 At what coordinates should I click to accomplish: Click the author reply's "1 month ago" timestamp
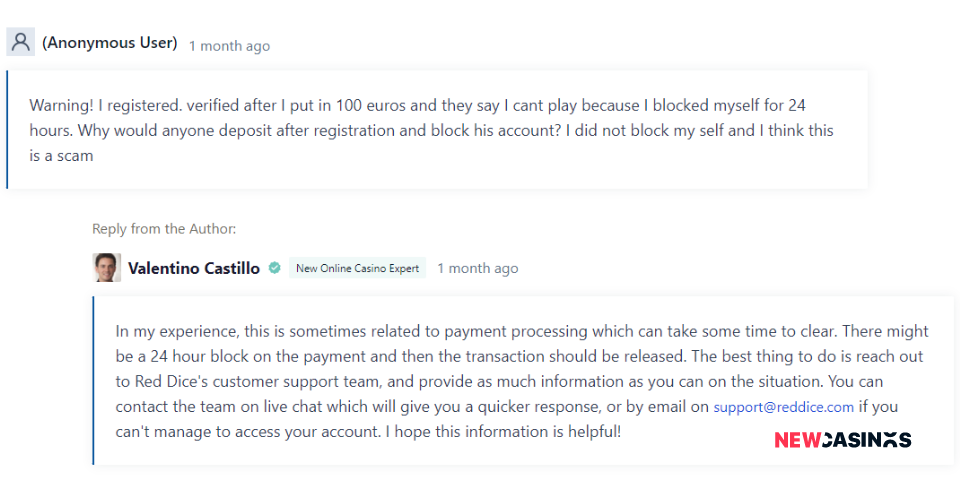[478, 268]
